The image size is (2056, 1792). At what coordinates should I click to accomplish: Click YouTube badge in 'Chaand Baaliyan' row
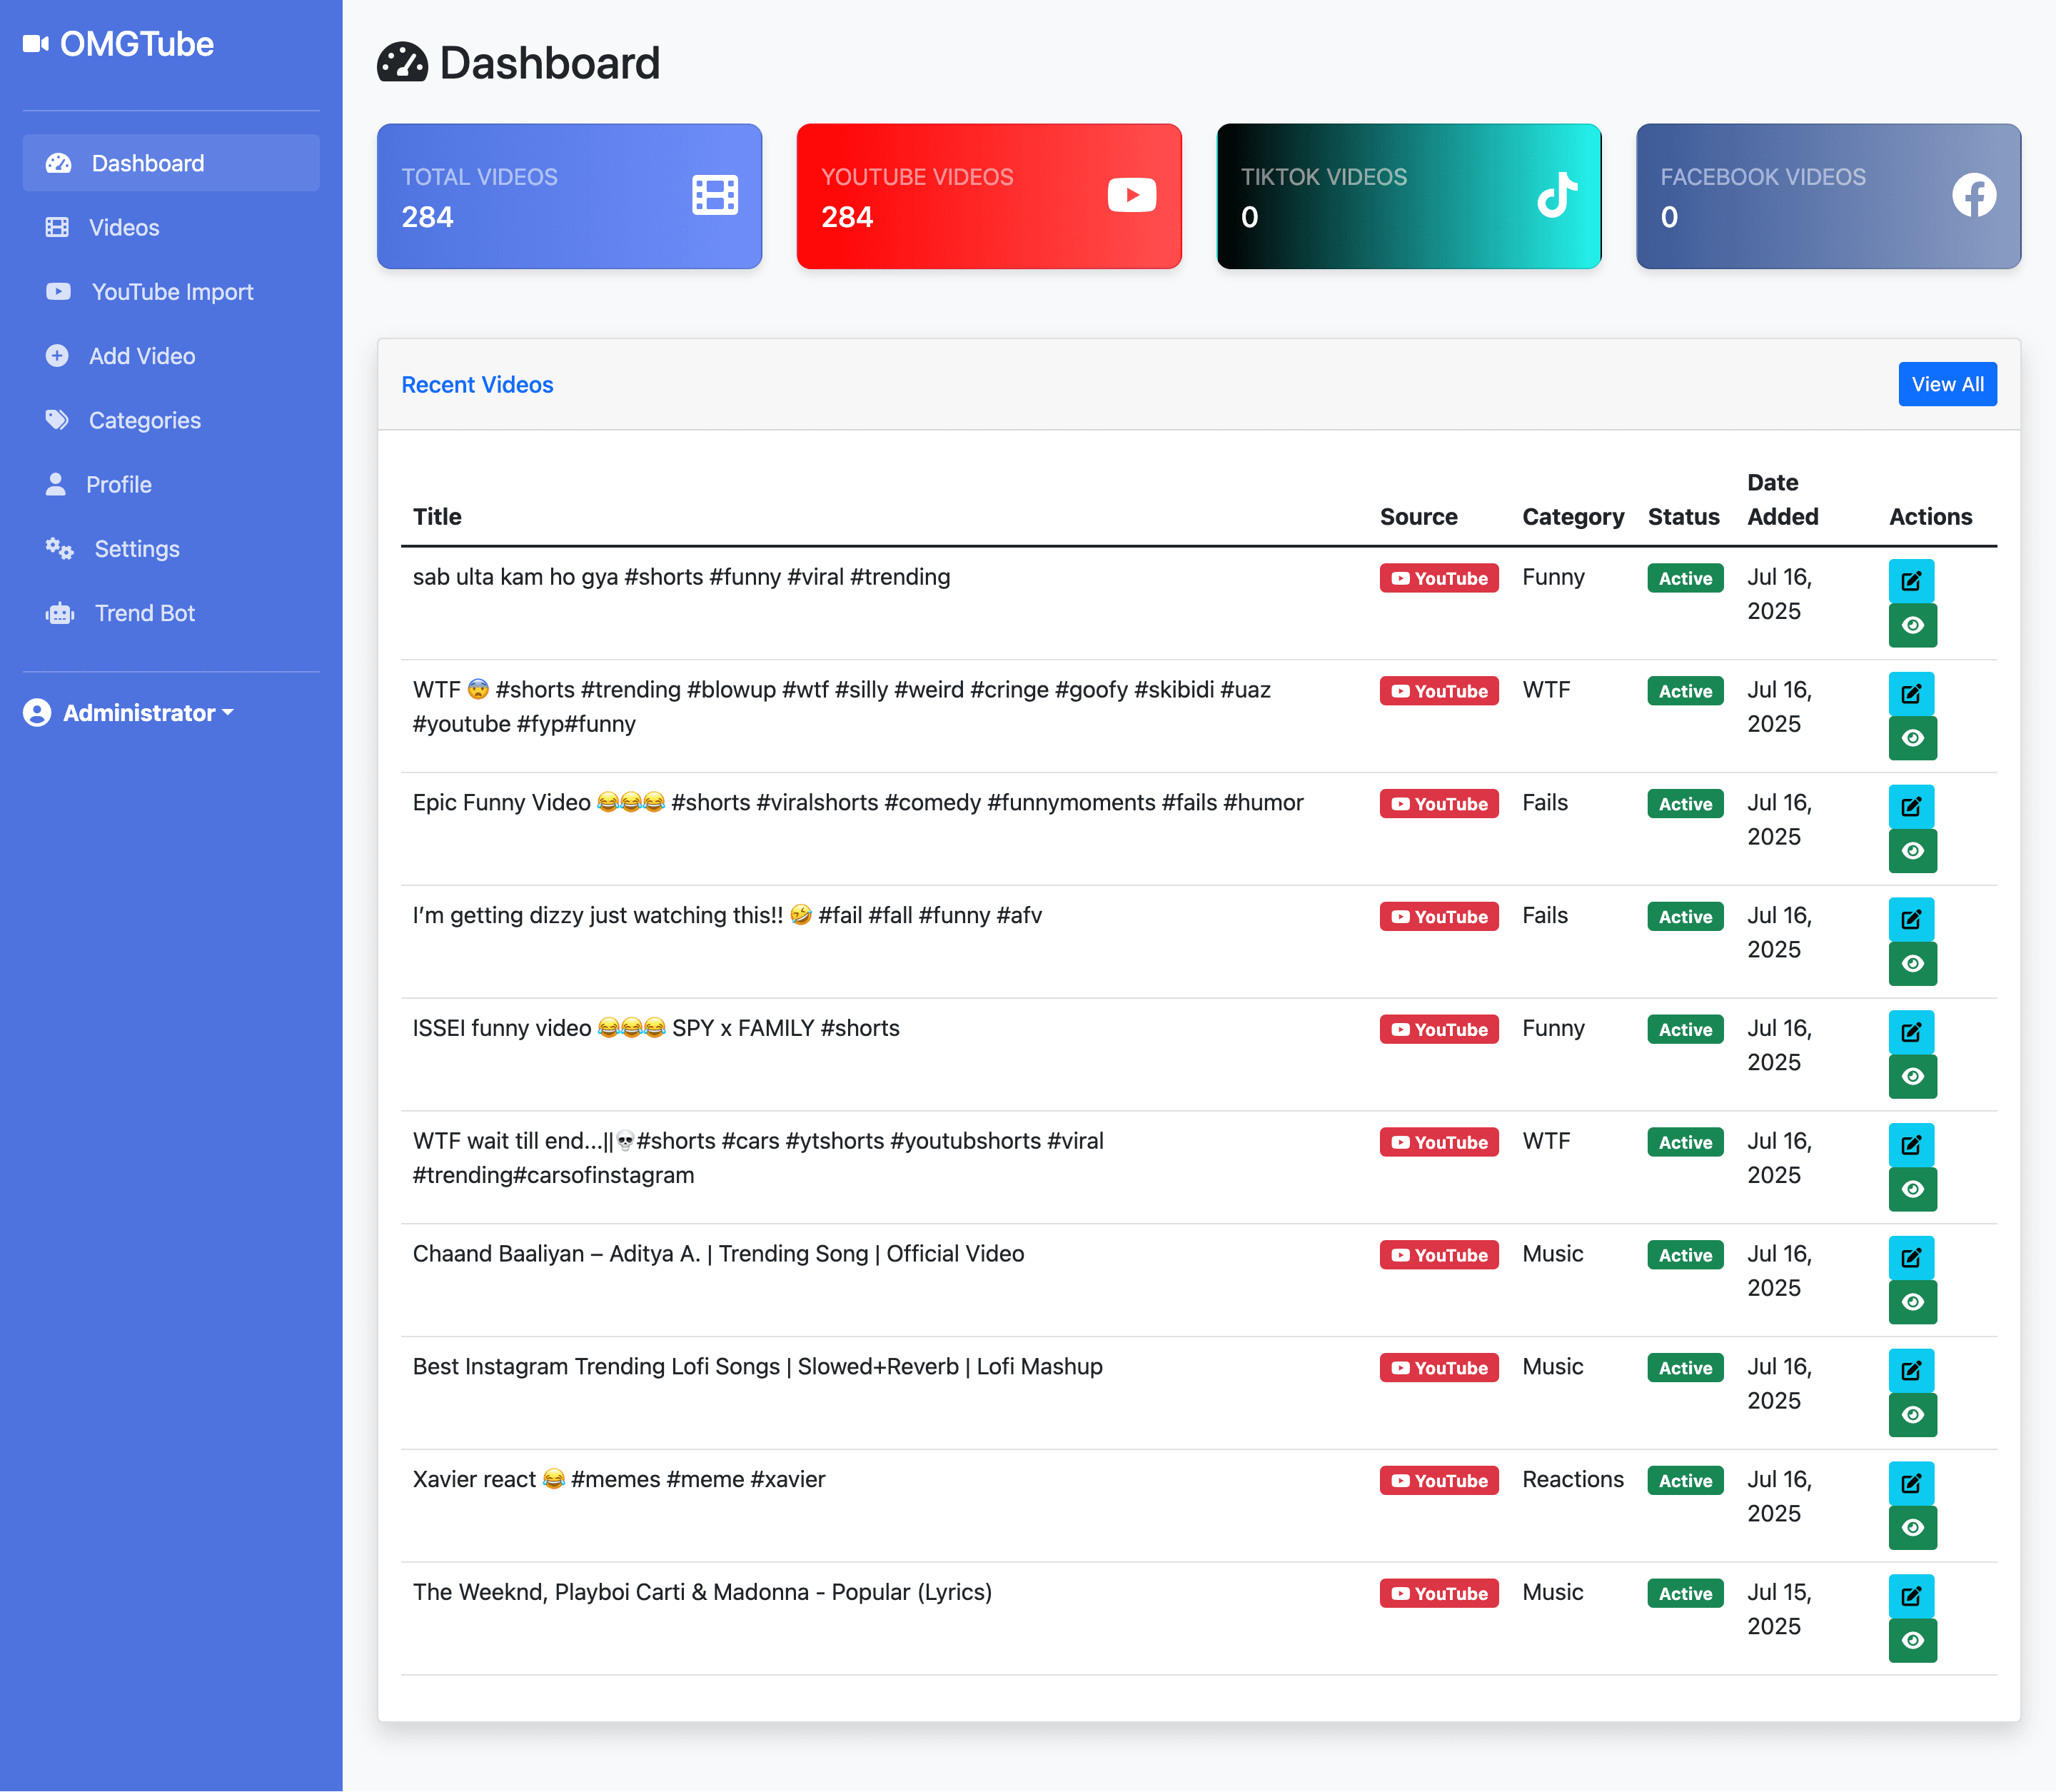[x=1438, y=1256]
